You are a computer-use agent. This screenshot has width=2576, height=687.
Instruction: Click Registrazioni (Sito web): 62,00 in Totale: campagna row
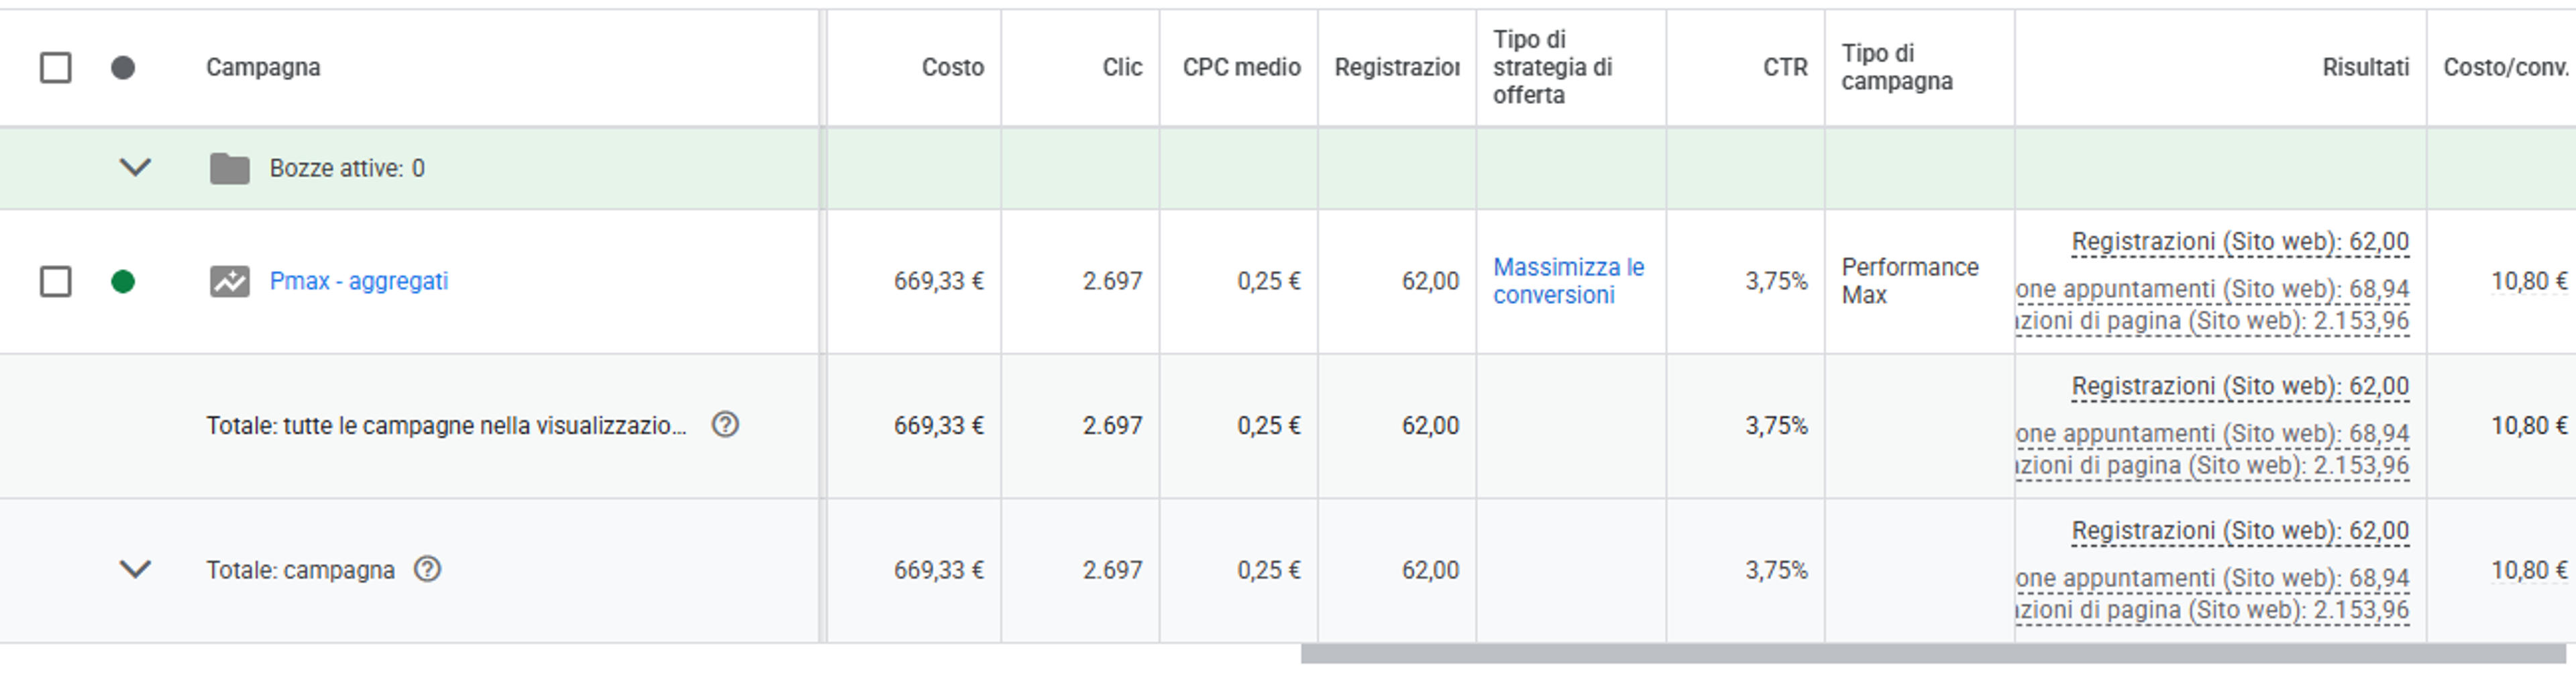point(2240,531)
